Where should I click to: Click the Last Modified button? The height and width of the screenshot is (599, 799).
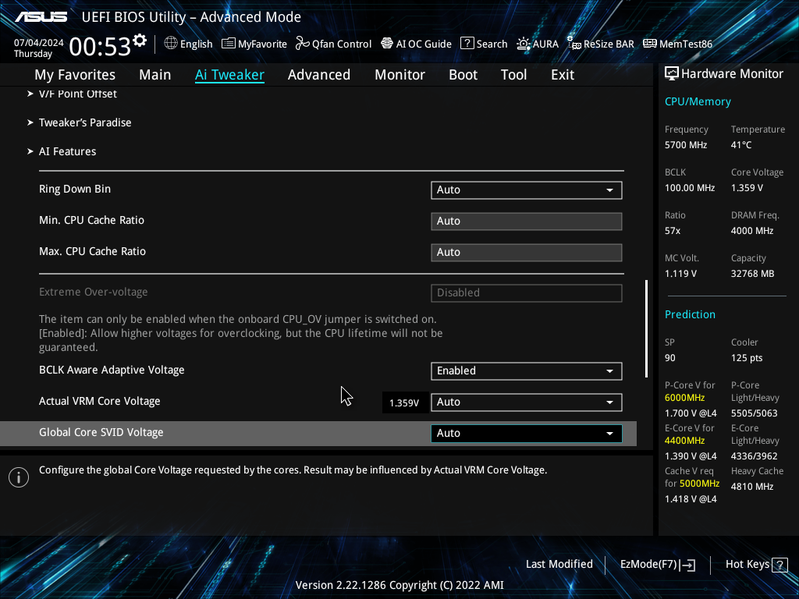(559, 564)
